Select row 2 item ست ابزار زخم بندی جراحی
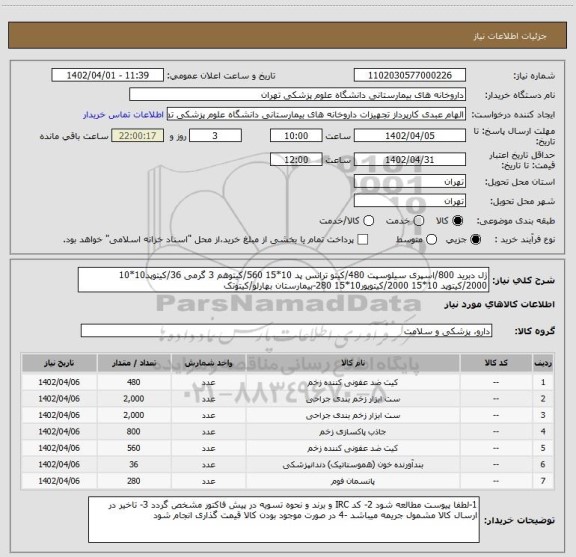 [353, 399]
